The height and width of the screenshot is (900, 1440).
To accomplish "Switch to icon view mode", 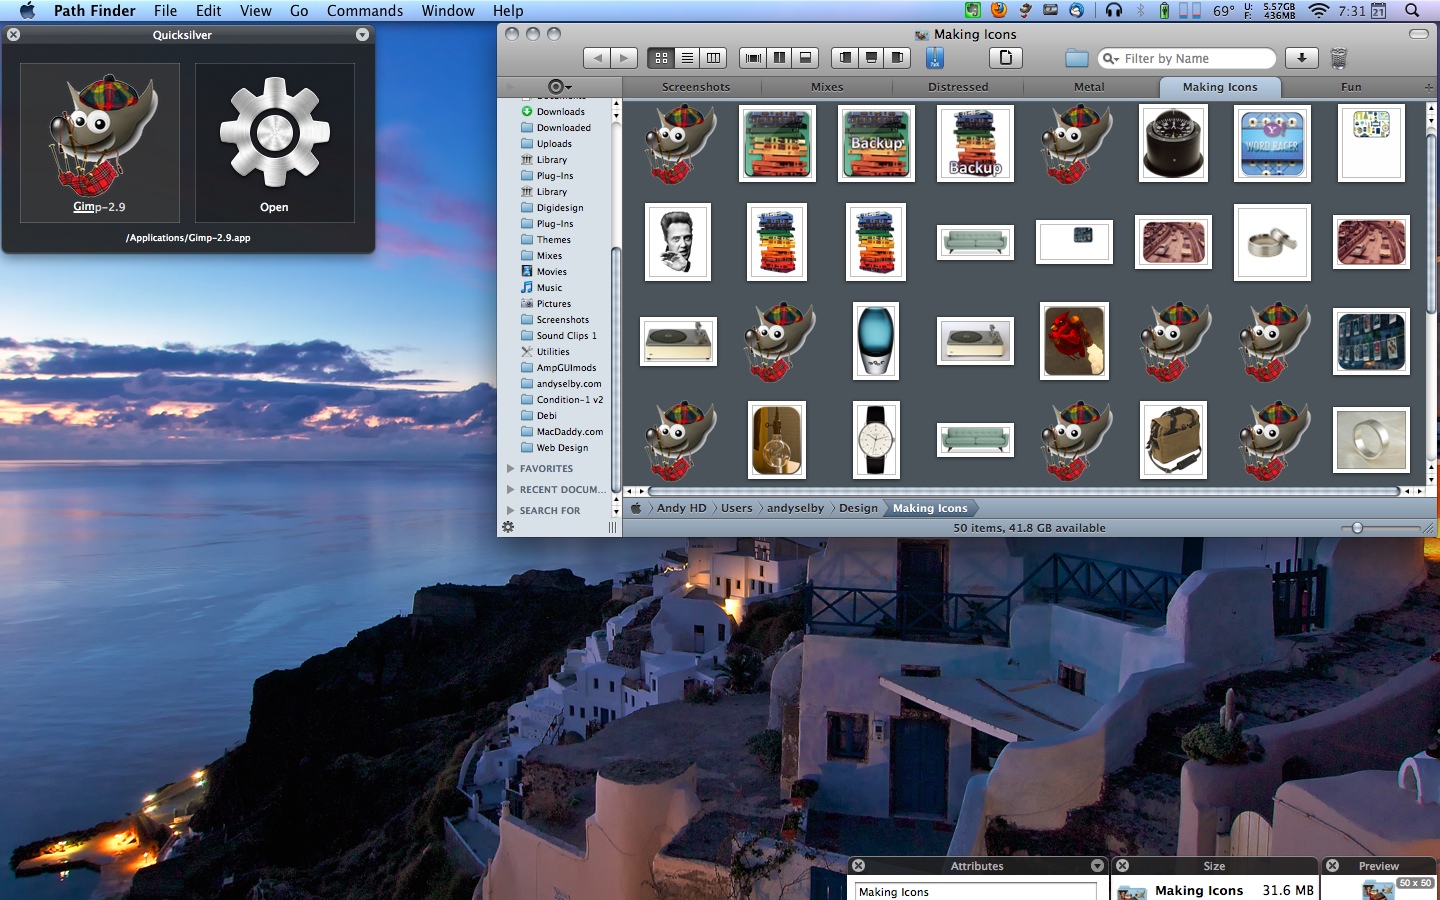I will click(661, 58).
